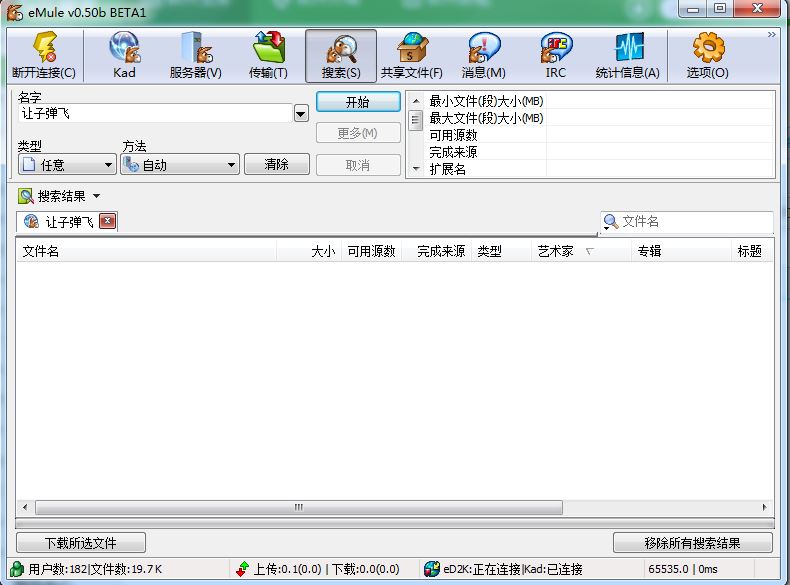Click the Clear (清除) button
Image resolution: width=790 pixels, height=585 pixels.
coord(277,164)
